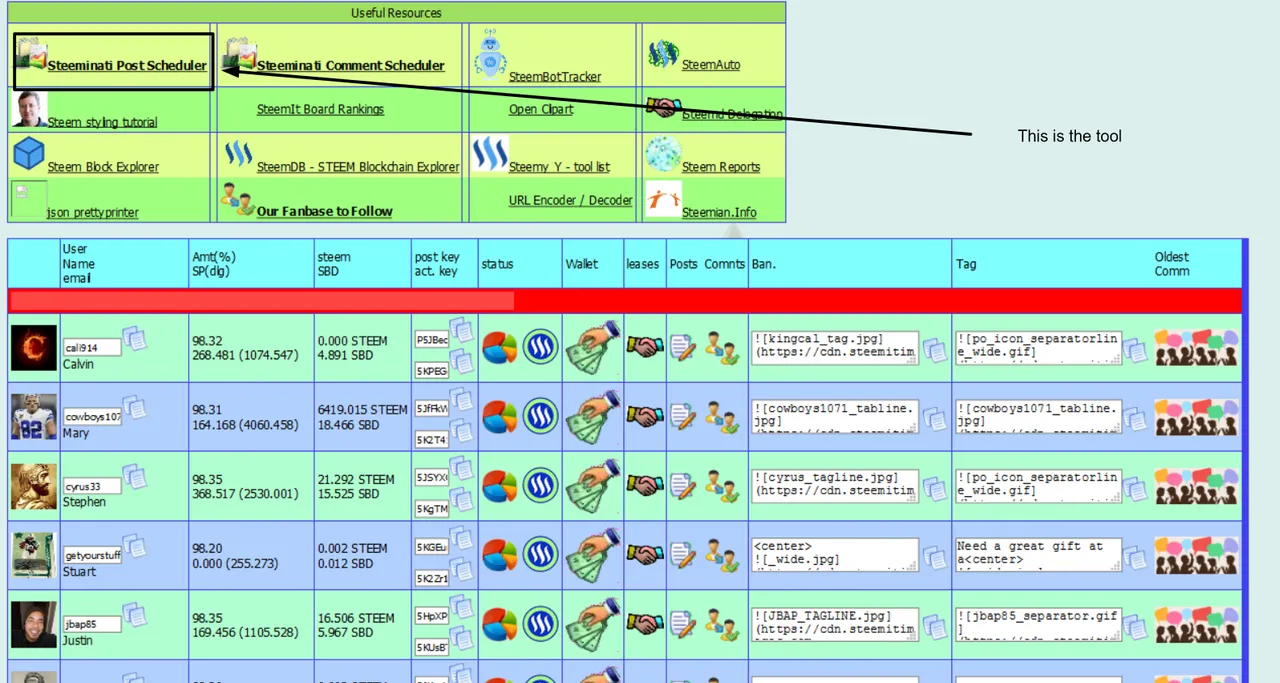The height and width of the screenshot is (683, 1280).
Task: Open posts notepad icon for Justin
Action: tap(683, 624)
